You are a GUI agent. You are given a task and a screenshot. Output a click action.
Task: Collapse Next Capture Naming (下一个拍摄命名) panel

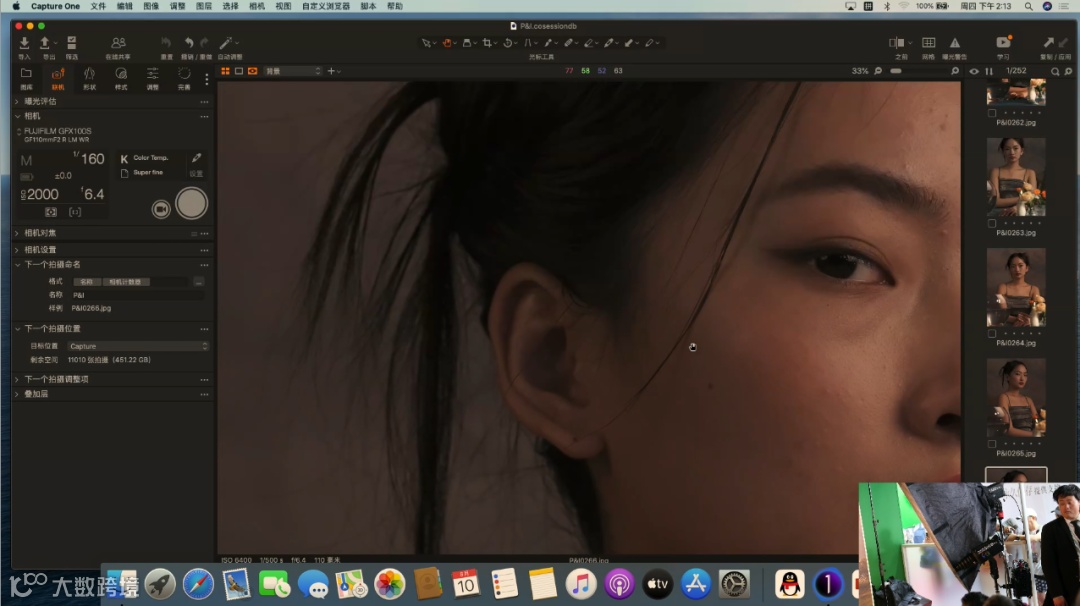[x=17, y=265]
